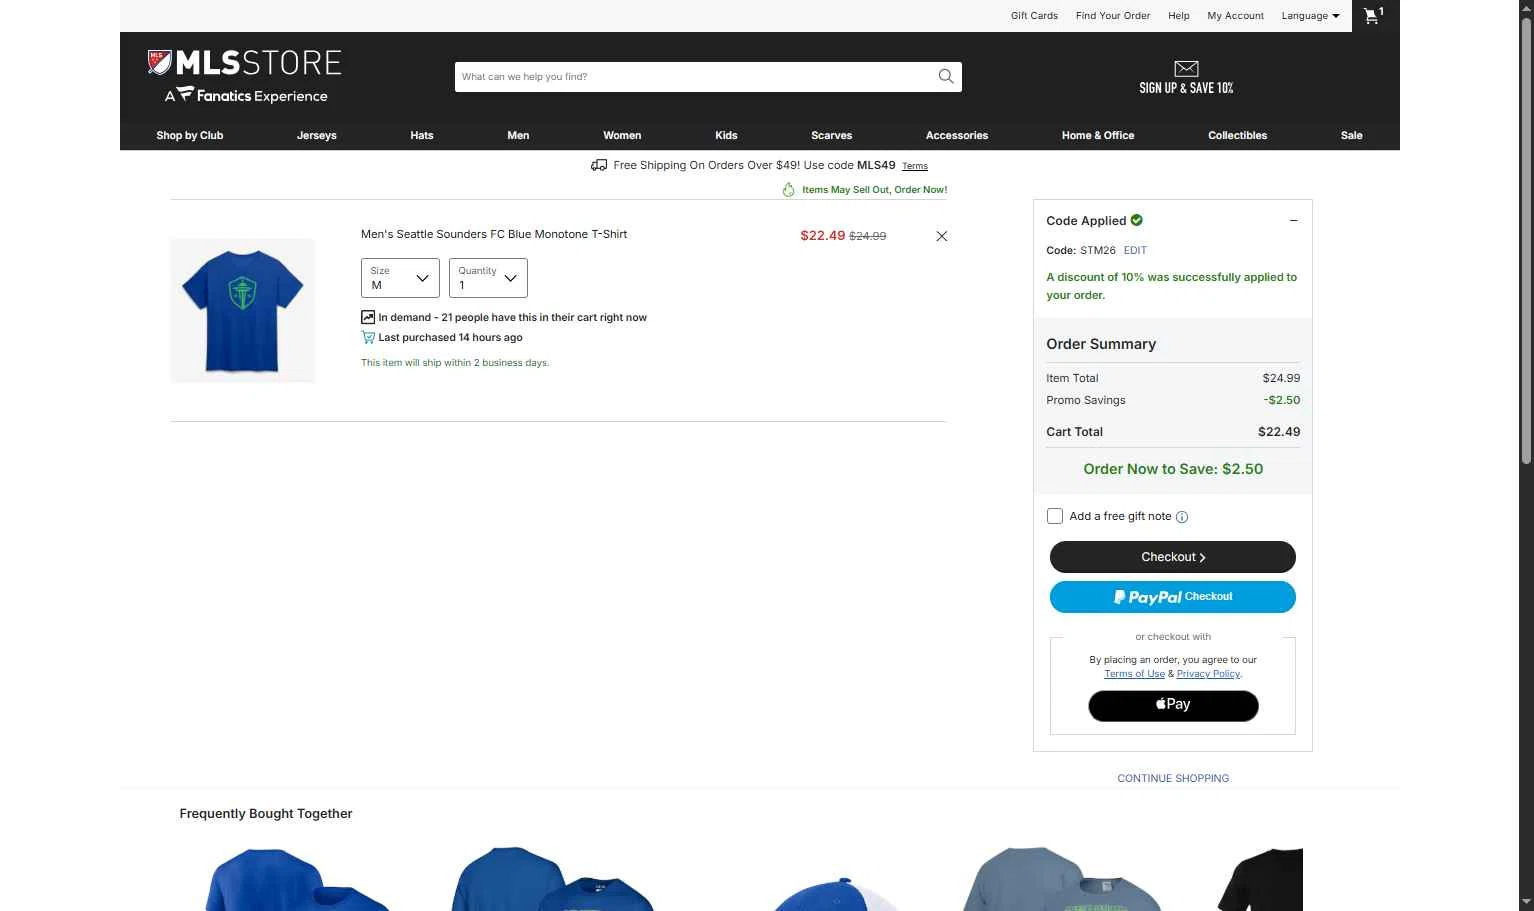Check out with Apple Pay
This screenshot has height=911, width=1534.
(1173, 705)
